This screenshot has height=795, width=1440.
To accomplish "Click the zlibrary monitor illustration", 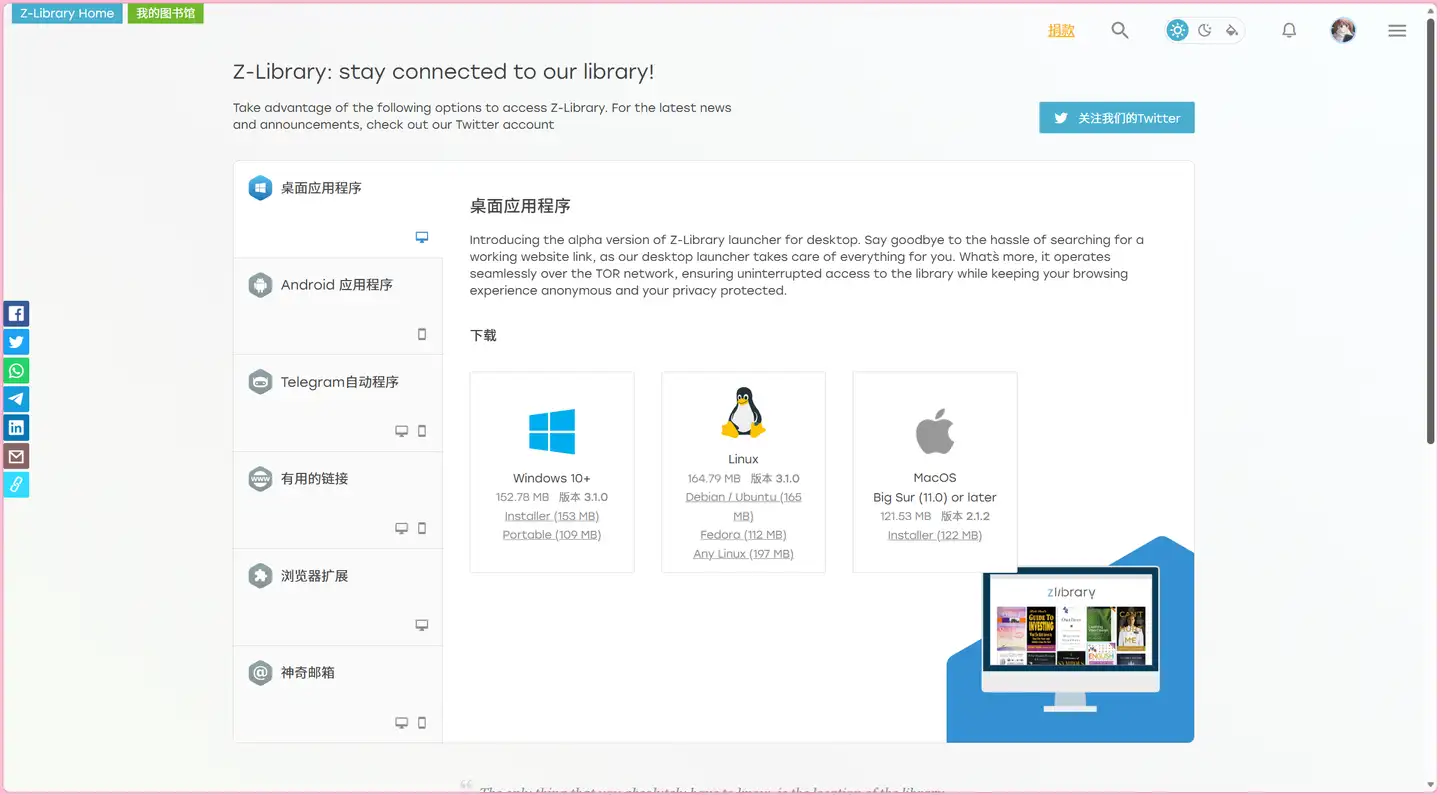I will [1070, 640].
